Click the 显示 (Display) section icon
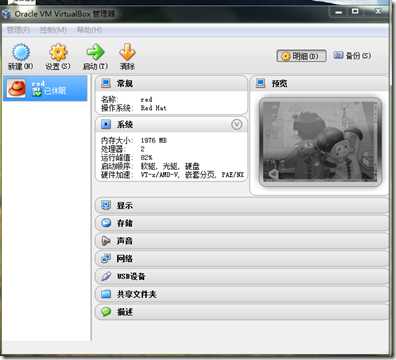The height and width of the screenshot is (360, 396). (x=106, y=205)
